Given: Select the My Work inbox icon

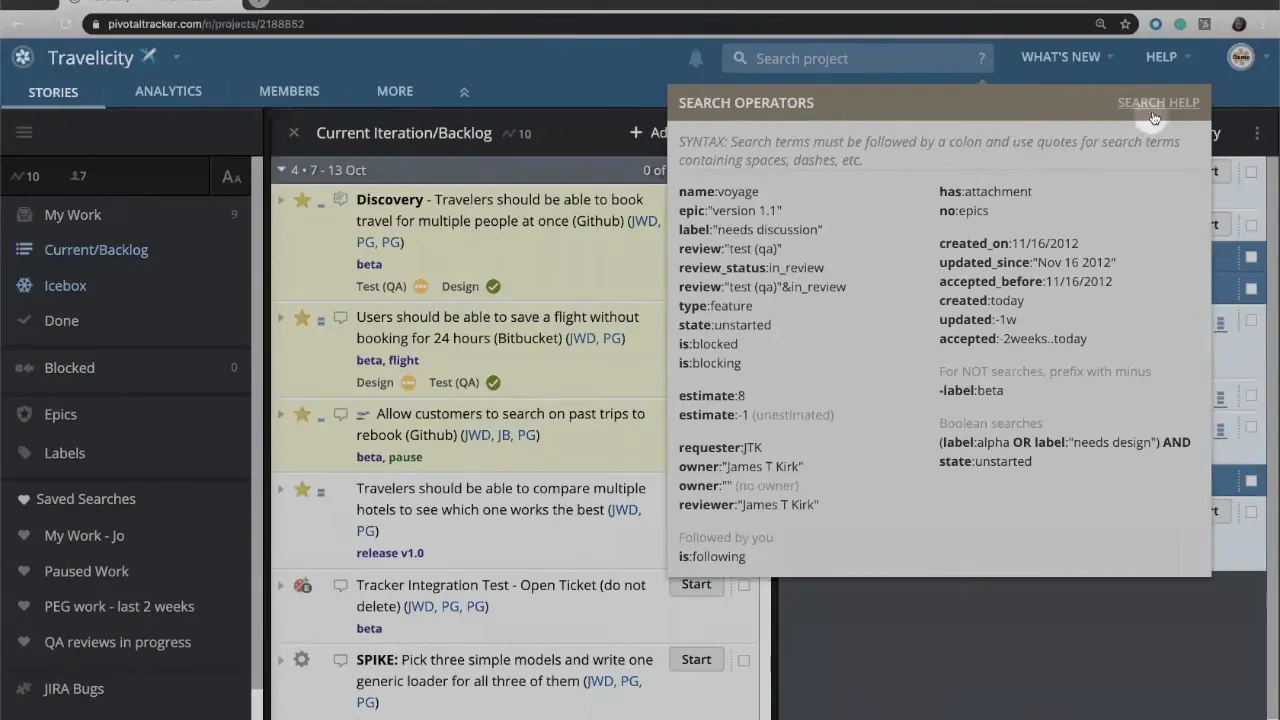Looking at the screenshot, I should [23, 214].
